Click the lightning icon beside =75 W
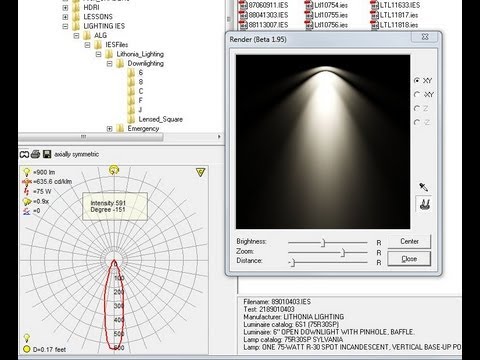The image size is (480, 360). (x=26, y=191)
